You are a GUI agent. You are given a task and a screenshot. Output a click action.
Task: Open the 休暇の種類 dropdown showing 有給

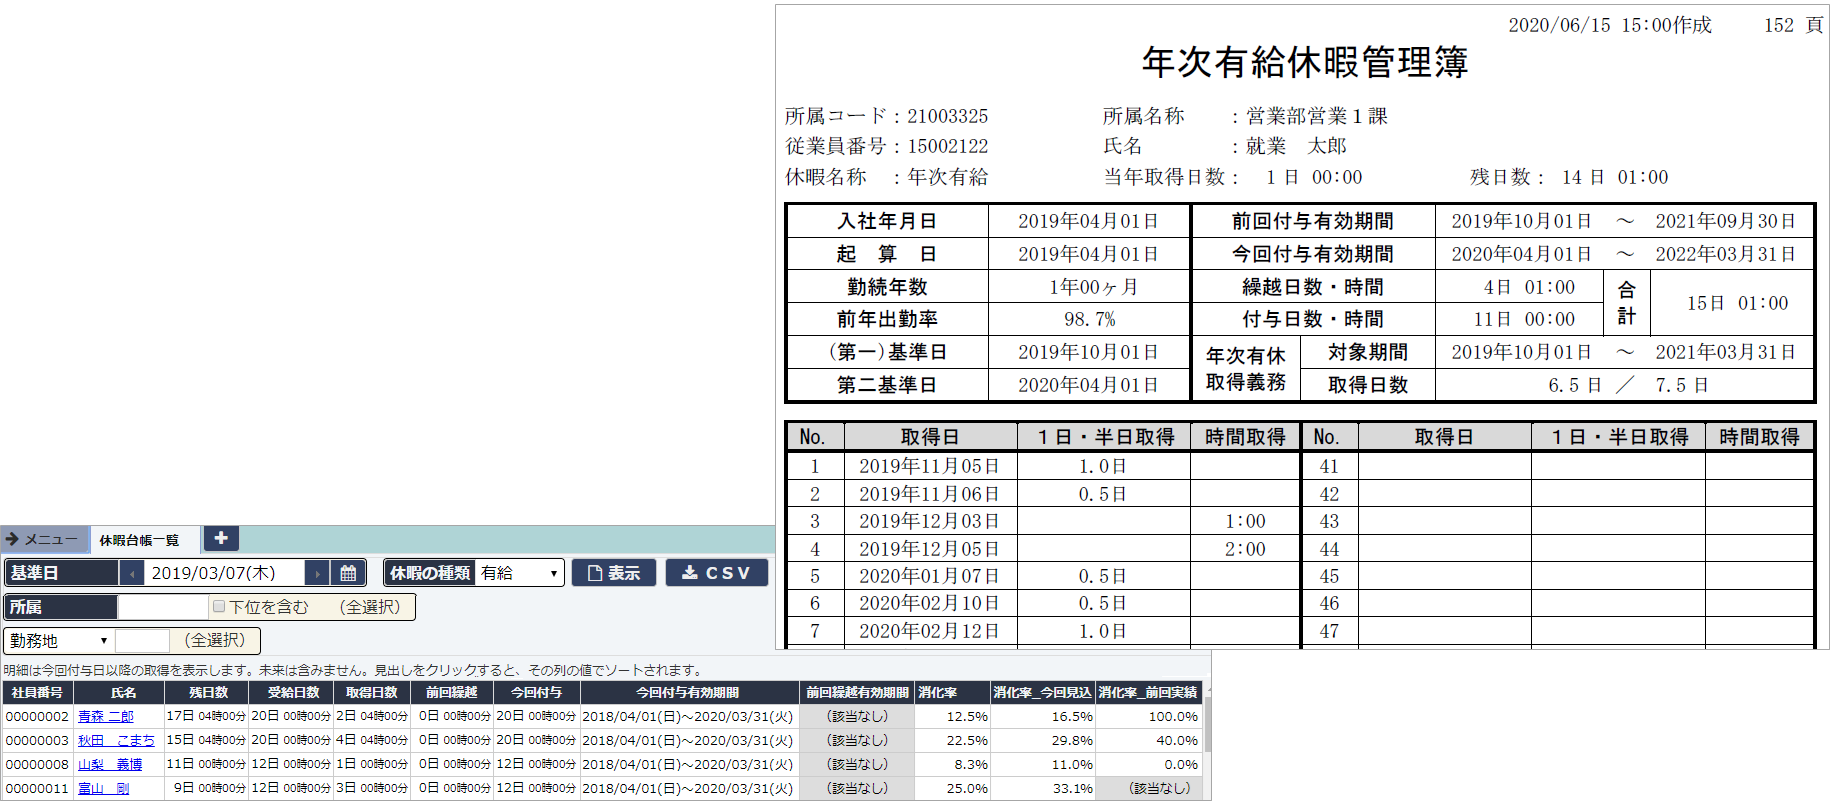pyautogui.click(x=518, y=573)
